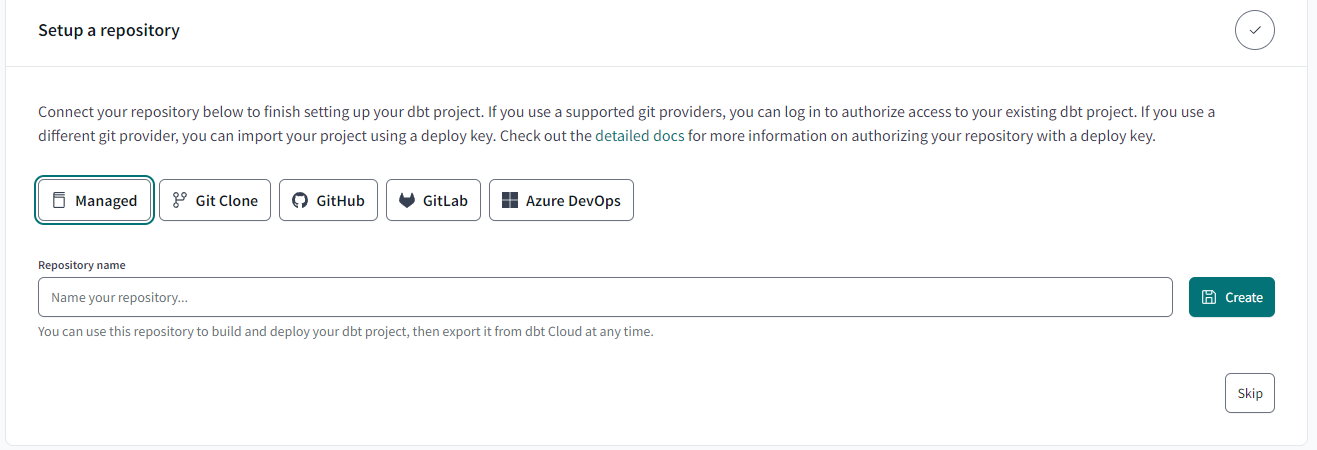This screenshot has height=450, width=1317.
Task: Collapse the 'Setup a repository' section heading
Action: click(x=109, y=31)
